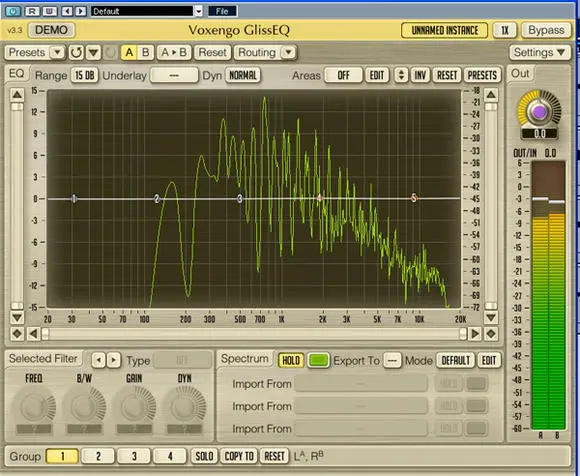Open the Export To selector
This screenshot has height=476, width=580.
(x=392, y=360)
